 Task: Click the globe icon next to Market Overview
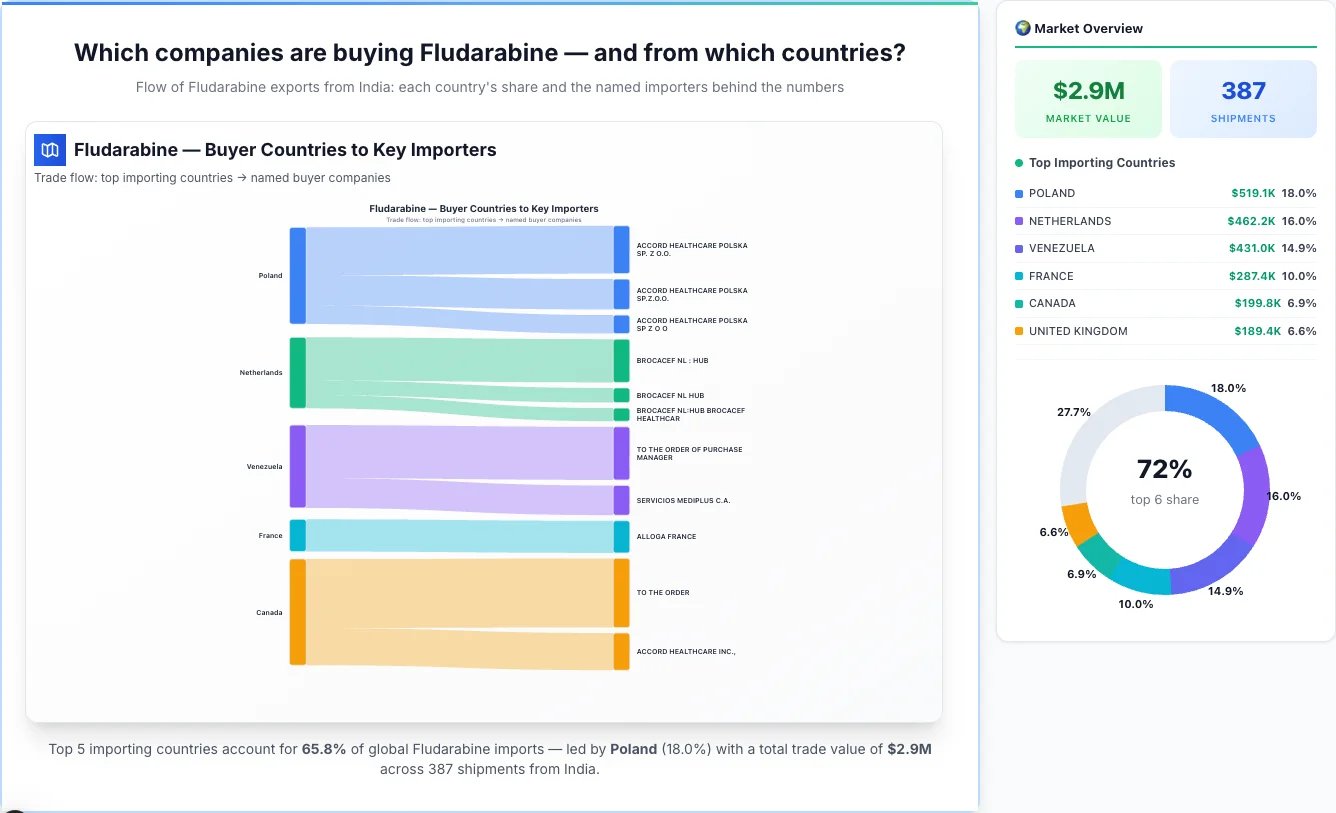pos(1022,28)
